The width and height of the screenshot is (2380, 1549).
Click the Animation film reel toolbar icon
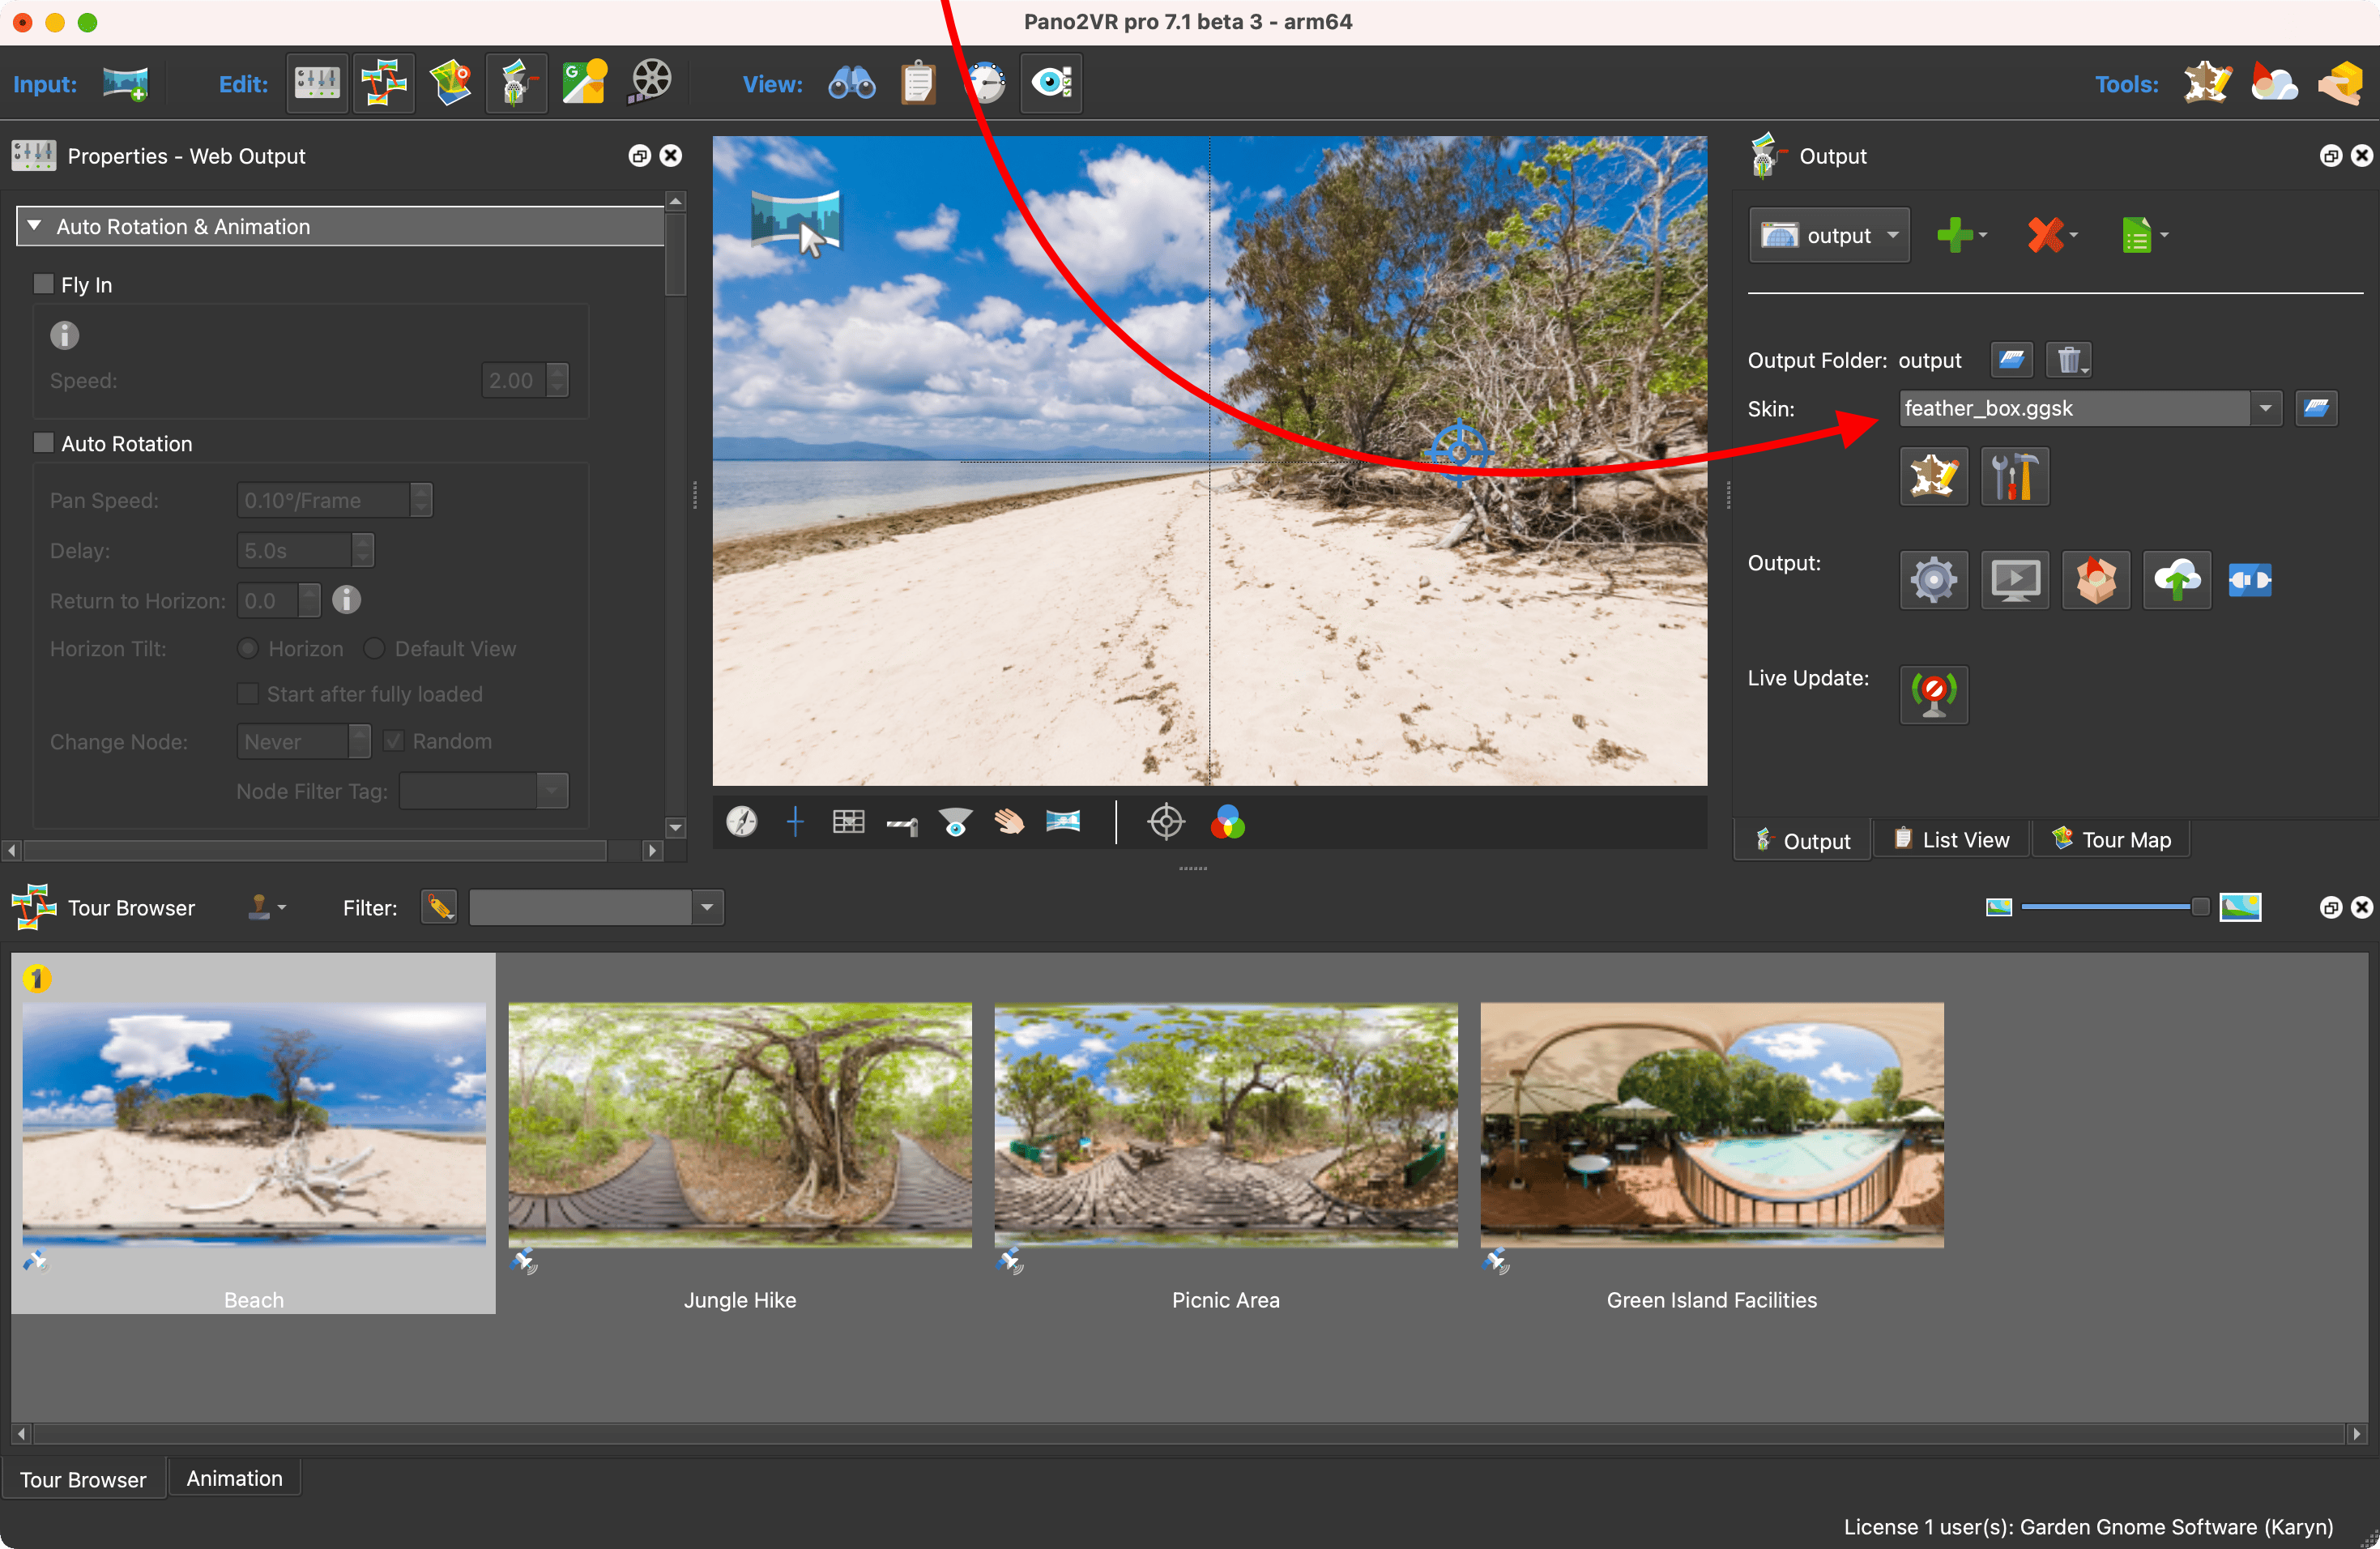(650, 83)
